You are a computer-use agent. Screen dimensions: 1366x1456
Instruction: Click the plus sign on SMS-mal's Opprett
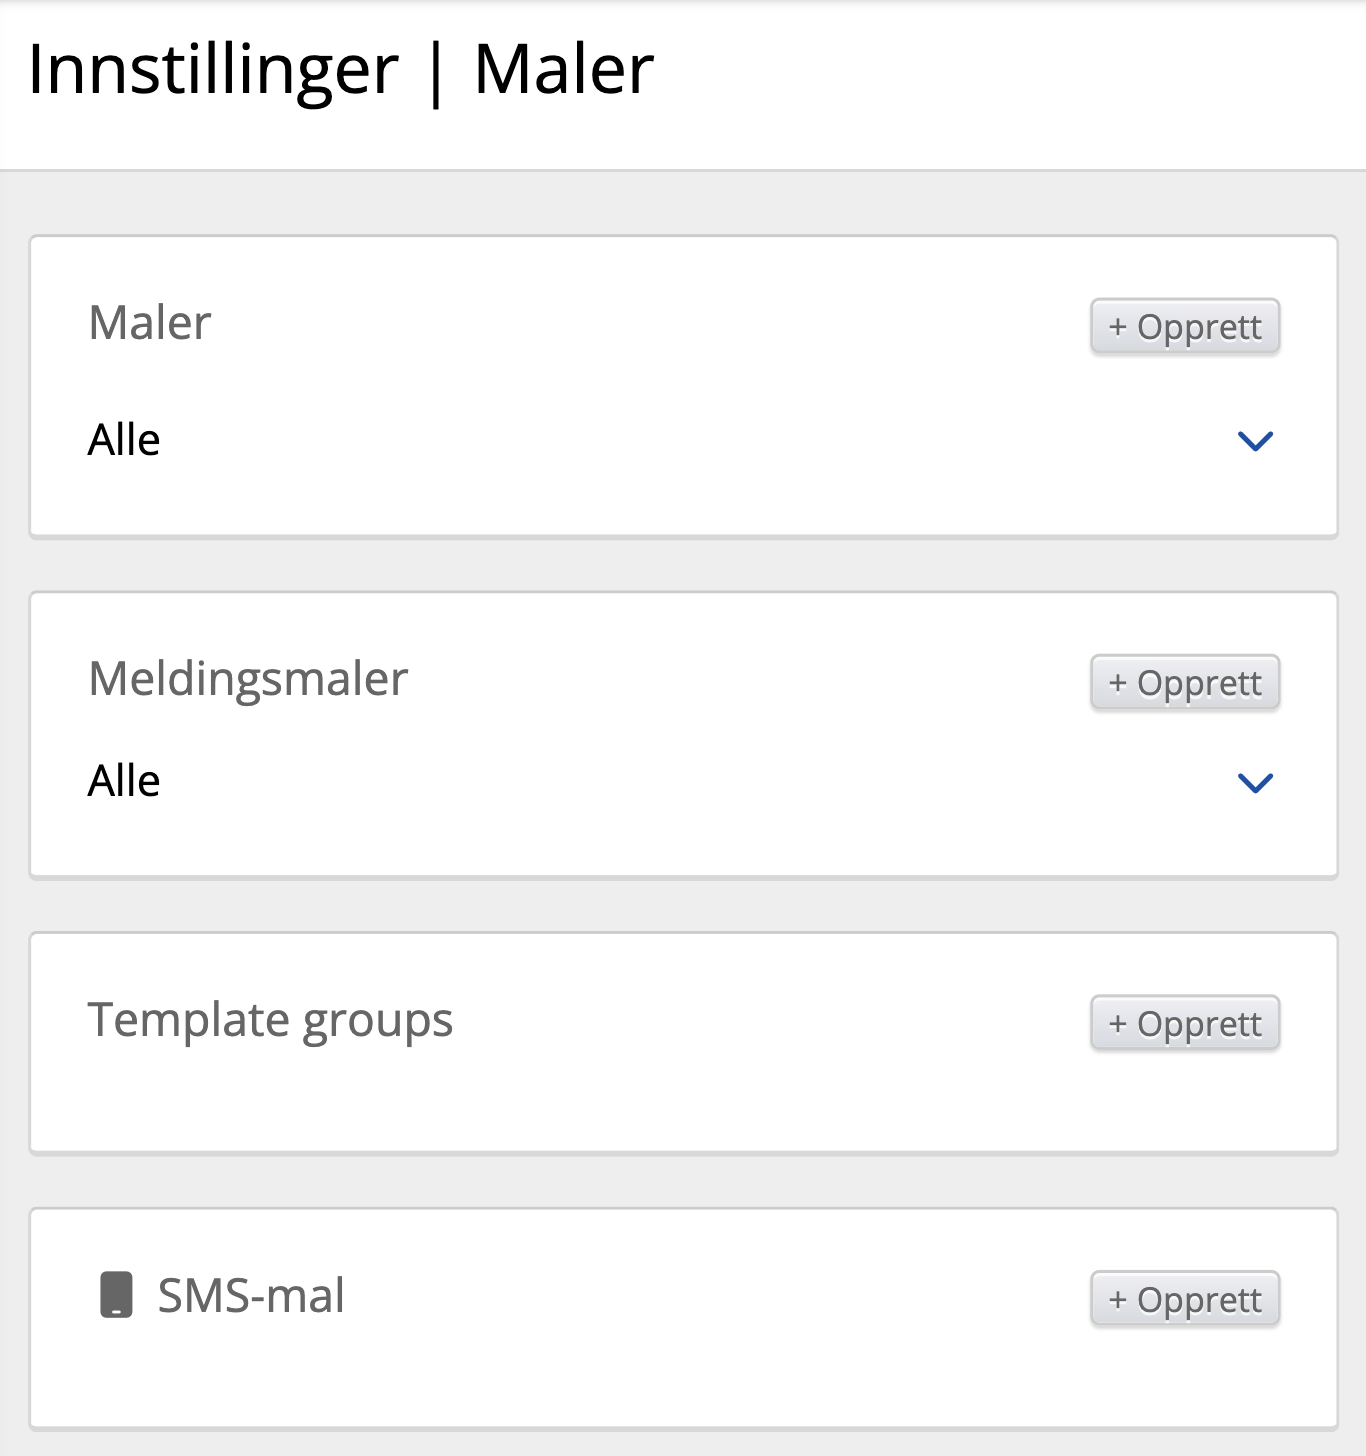pos(1118,1300)
